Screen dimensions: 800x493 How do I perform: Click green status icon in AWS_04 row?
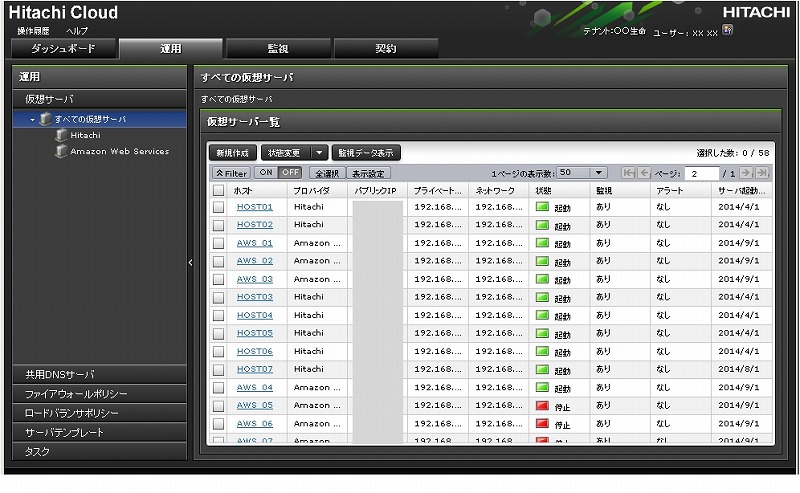[542, 387]
